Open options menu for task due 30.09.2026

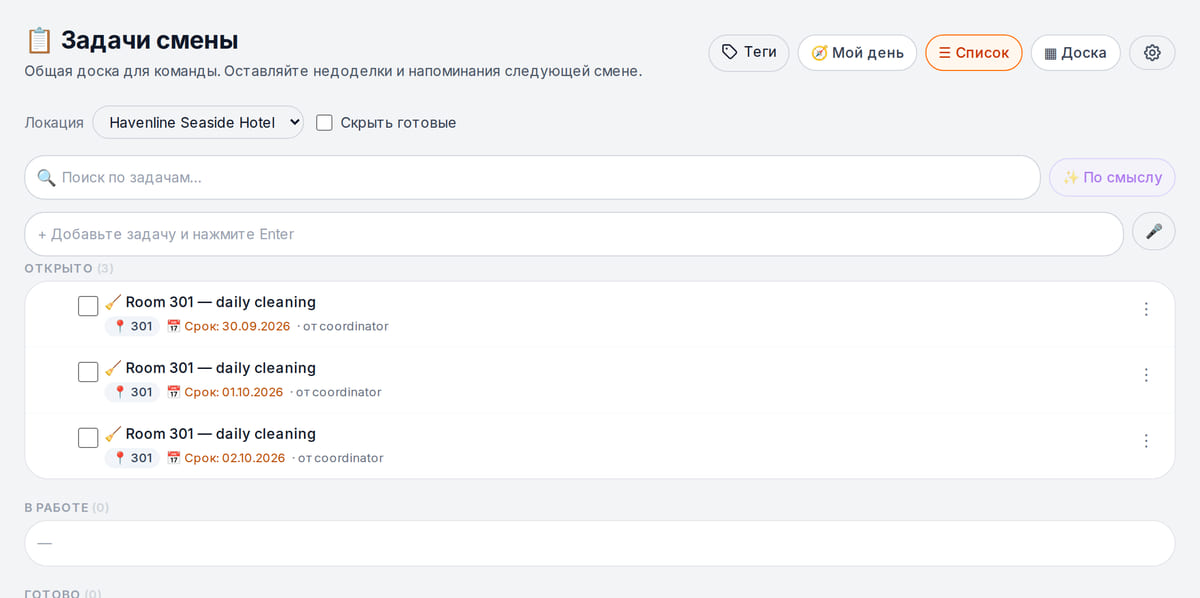(x=1146, y=310)
